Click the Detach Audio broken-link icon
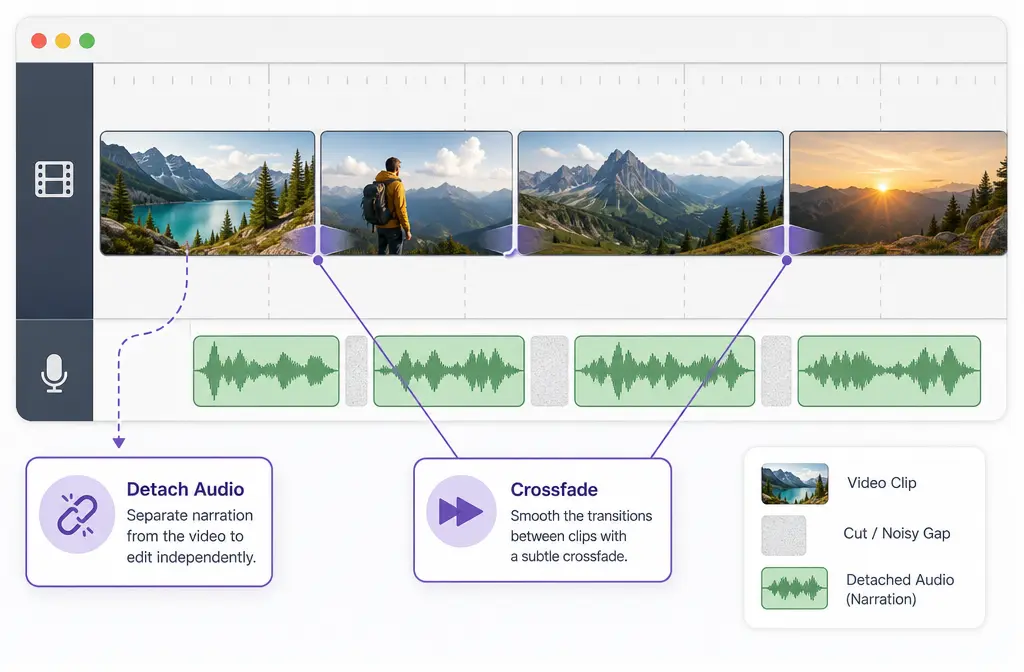1024x672 pixels. click(x=77, y=515)
